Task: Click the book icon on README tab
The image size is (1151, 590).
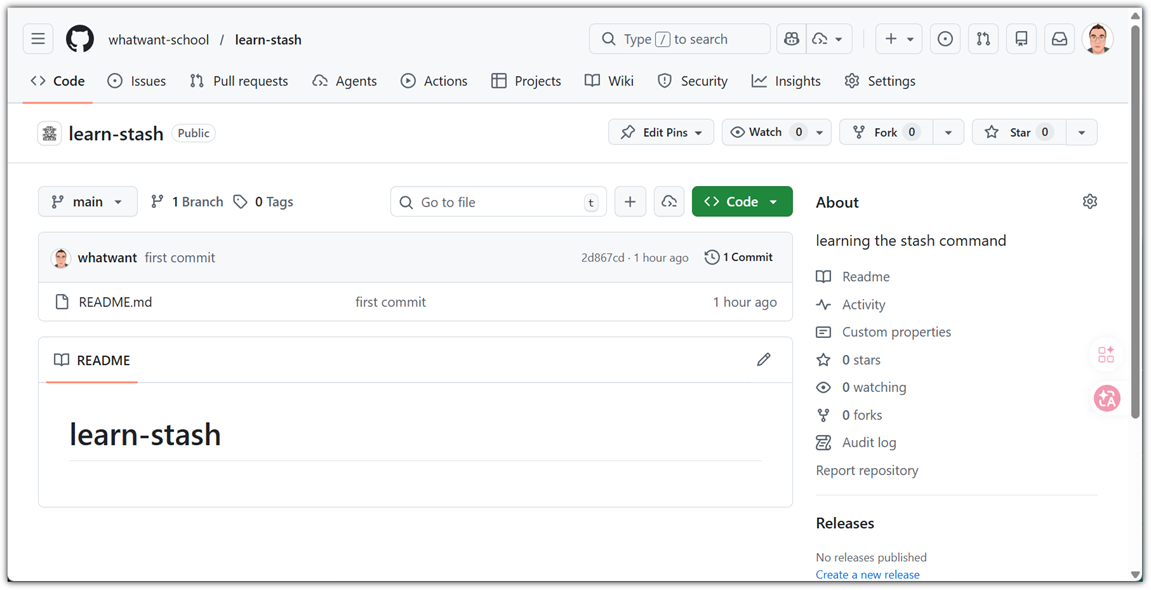Action: 62,360
